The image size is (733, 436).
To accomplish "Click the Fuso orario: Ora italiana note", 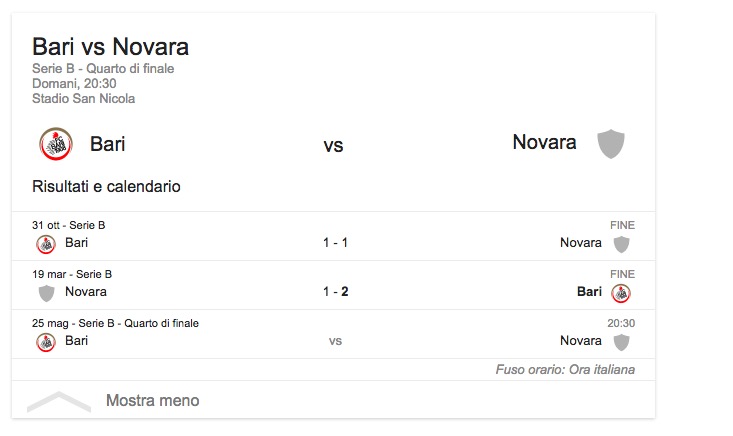I will click(565, 370).
